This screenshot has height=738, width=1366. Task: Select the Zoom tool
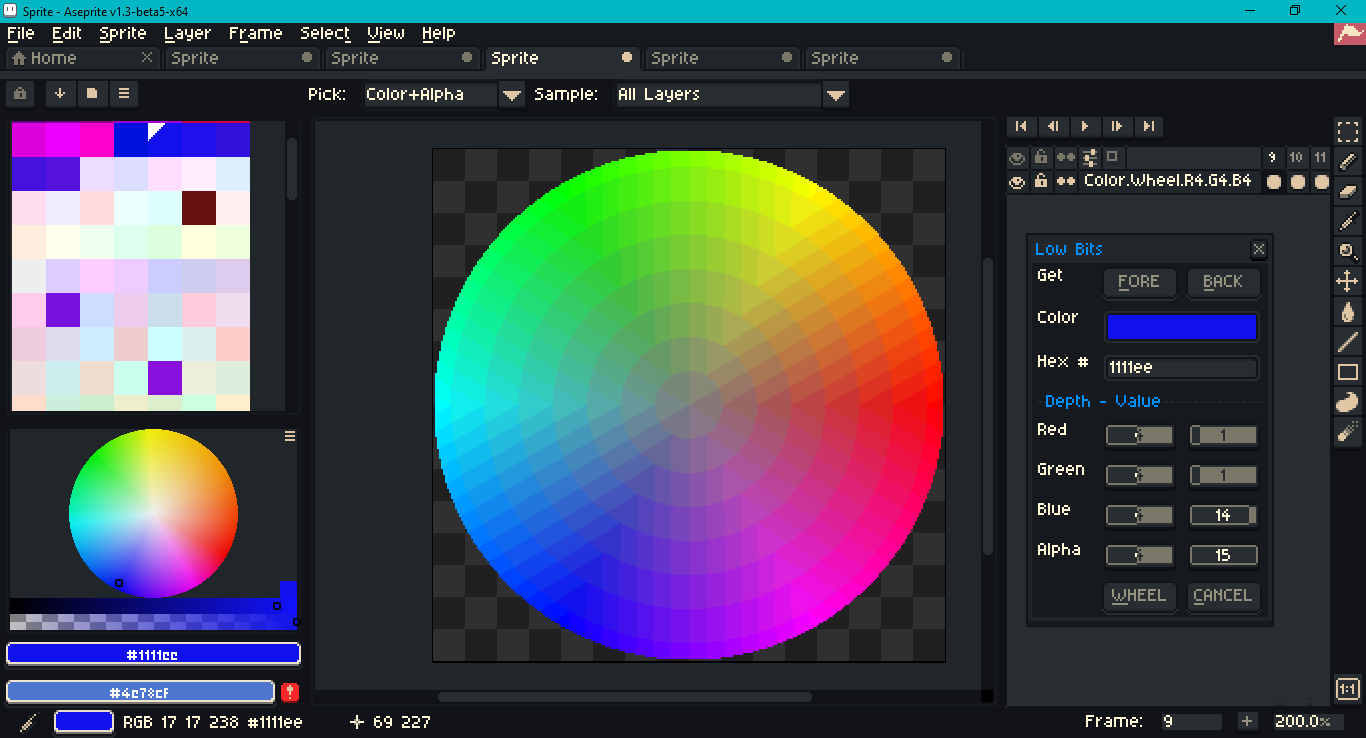pyautogui.click(x=1347, y=252)
